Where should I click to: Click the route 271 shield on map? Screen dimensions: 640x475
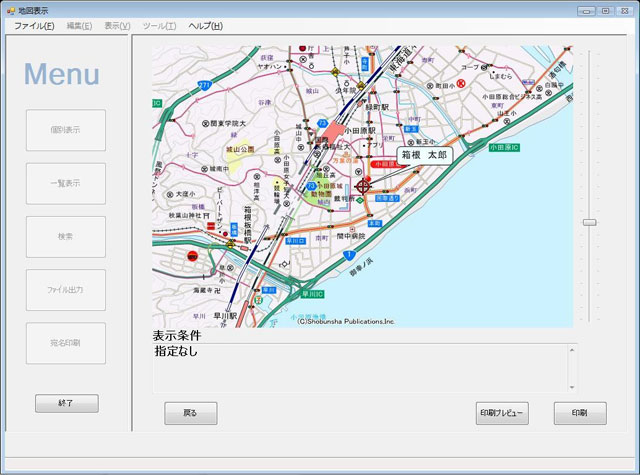(204, 85)
